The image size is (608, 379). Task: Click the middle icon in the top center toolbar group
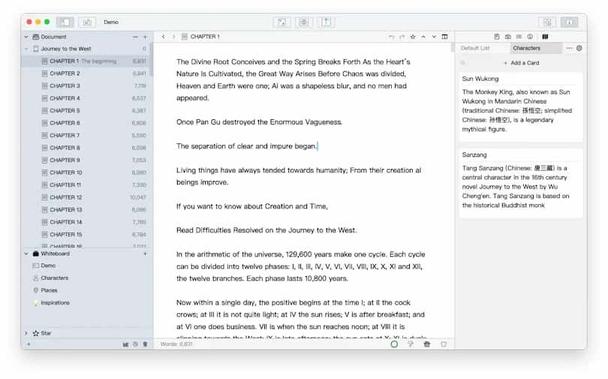point(304,22)
